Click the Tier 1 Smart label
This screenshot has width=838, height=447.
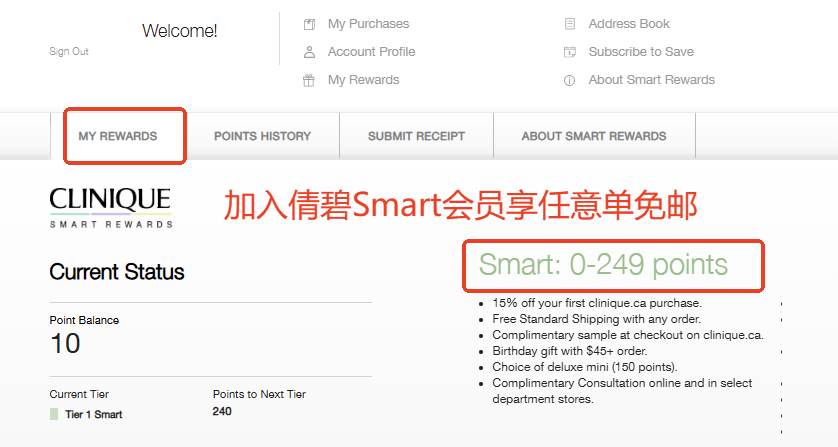coord(94,414)
